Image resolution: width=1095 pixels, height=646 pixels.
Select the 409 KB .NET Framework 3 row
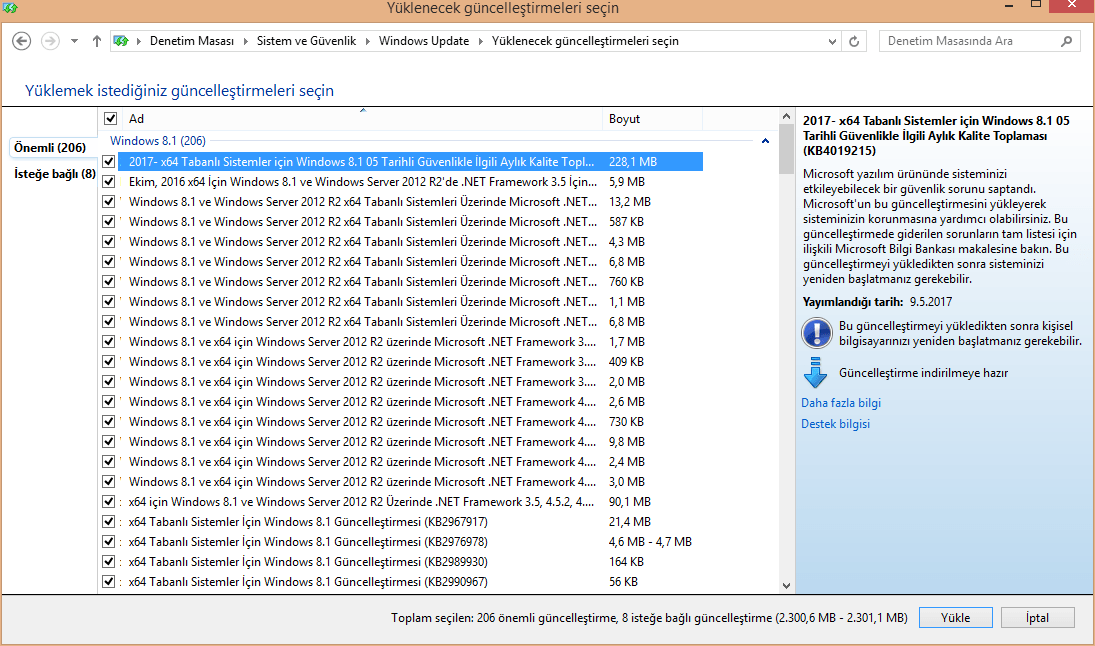pyautogui.click(x=411, y=362)
